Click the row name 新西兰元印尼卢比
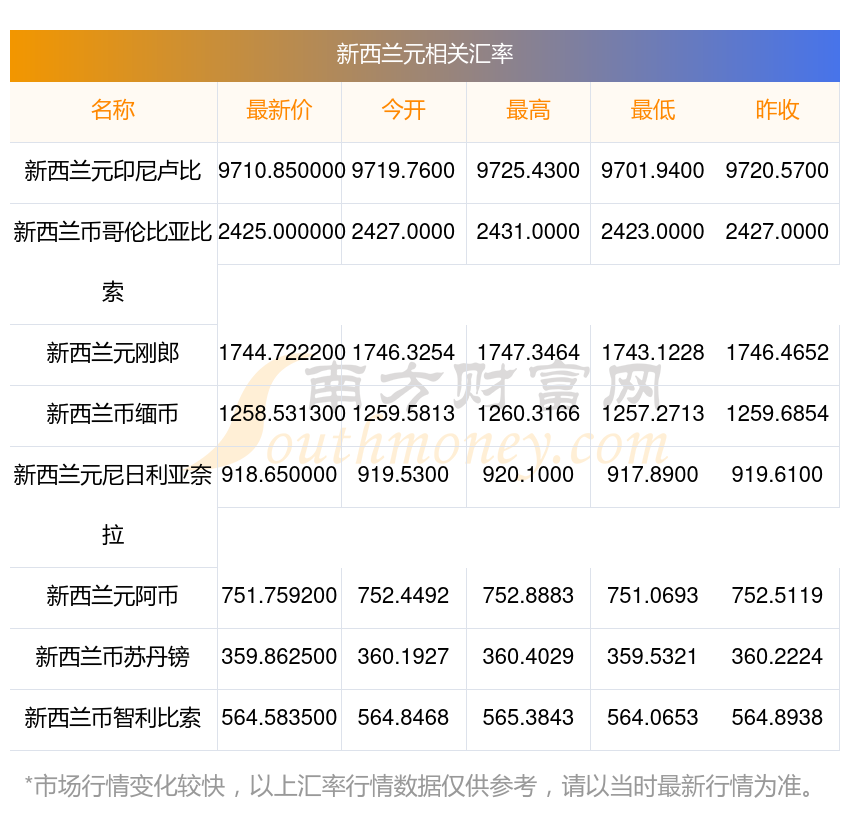850x817 pixels. click(113, 171)
